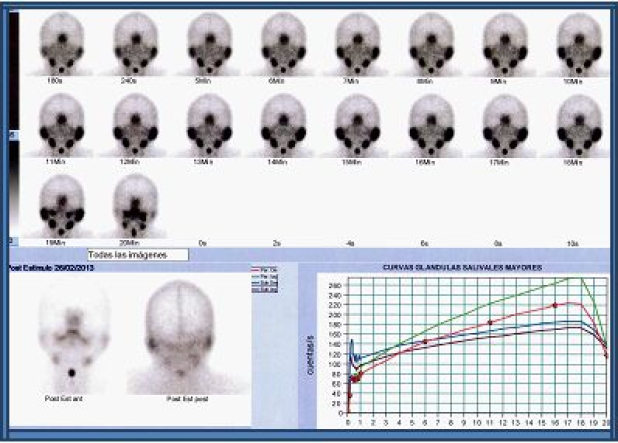Click the 5Min head scan image
Viewport: 618px width, 443px height.
[209, 45]
